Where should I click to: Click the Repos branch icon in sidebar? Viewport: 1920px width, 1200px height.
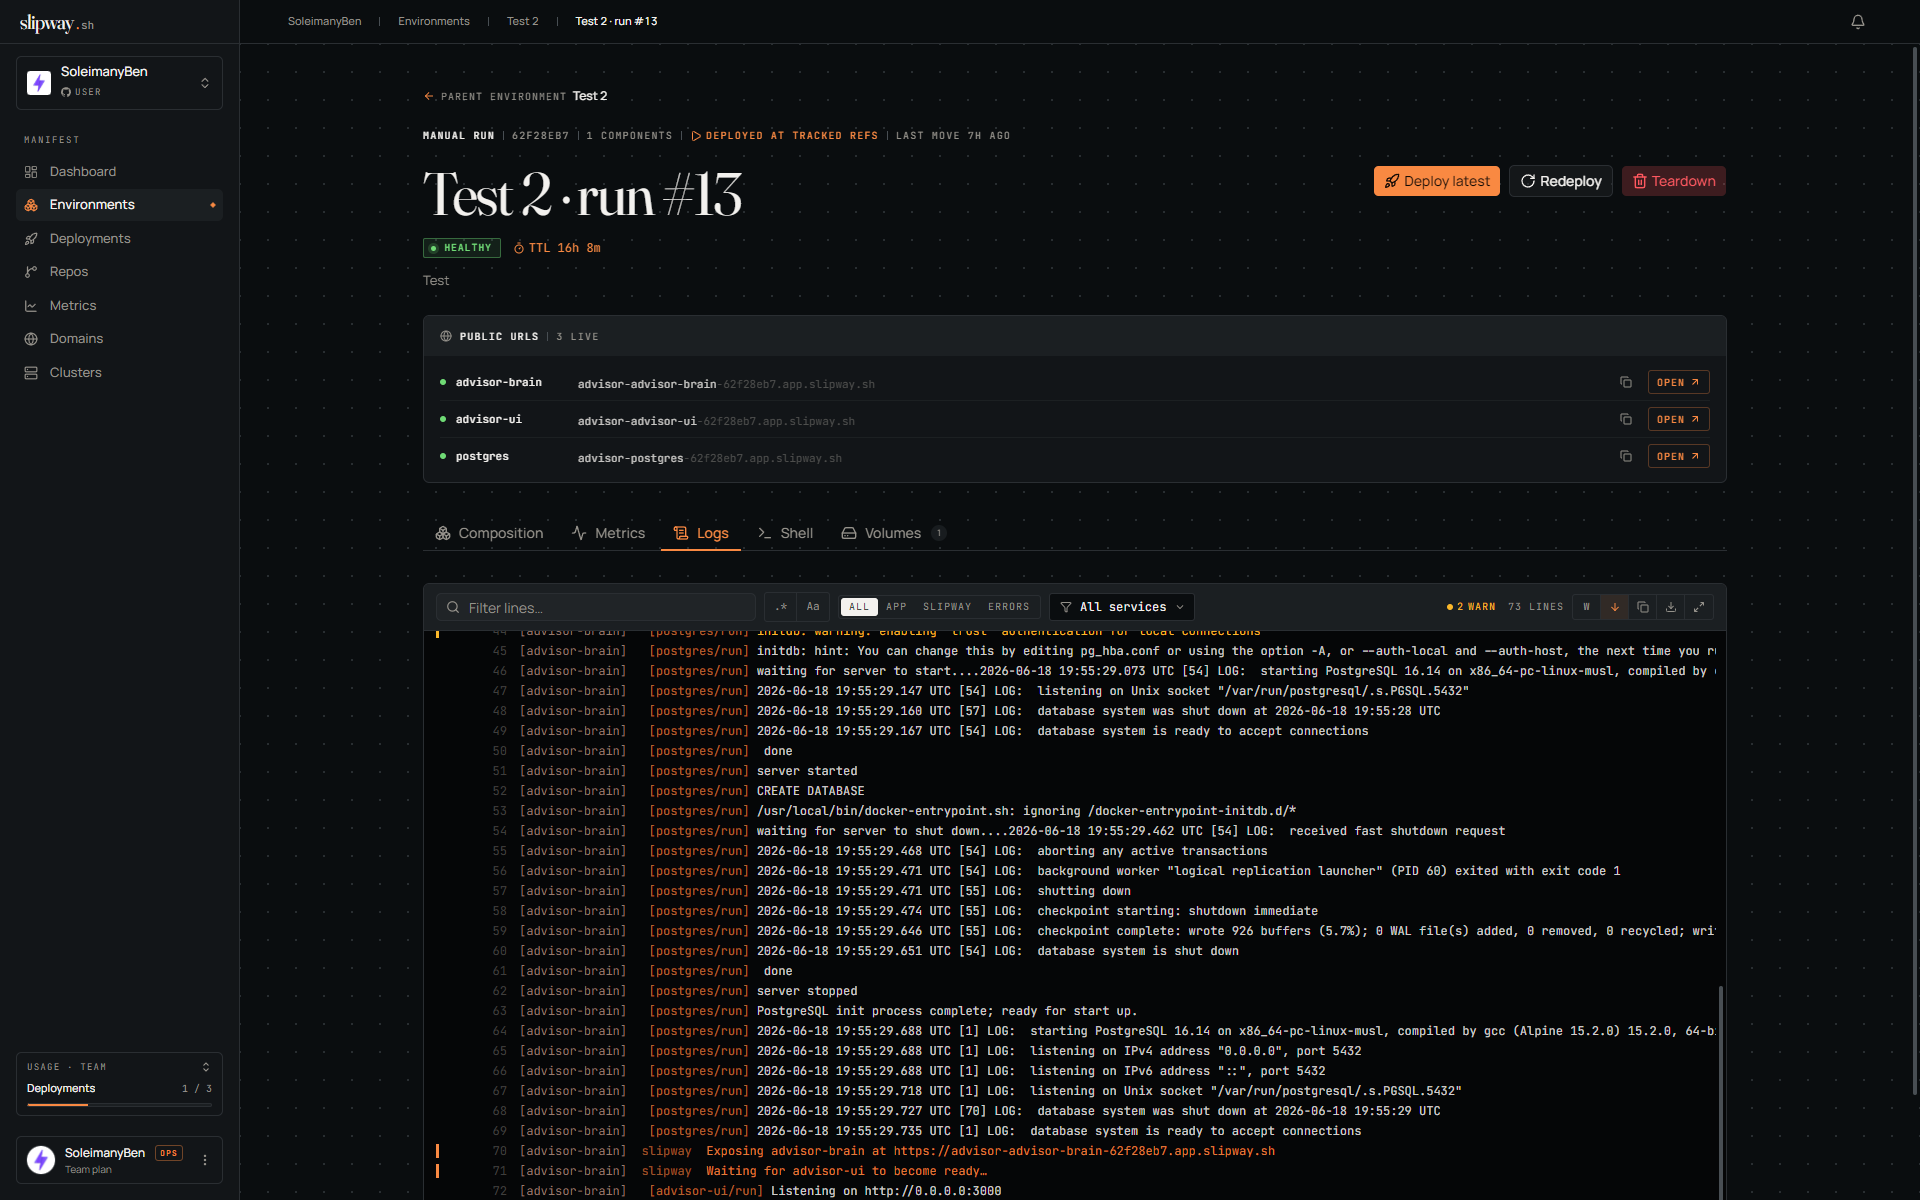[x=31, y=272]
